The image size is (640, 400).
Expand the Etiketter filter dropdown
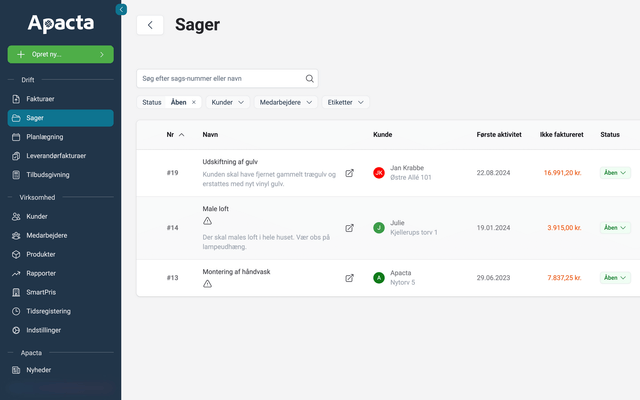click(346, 102)
